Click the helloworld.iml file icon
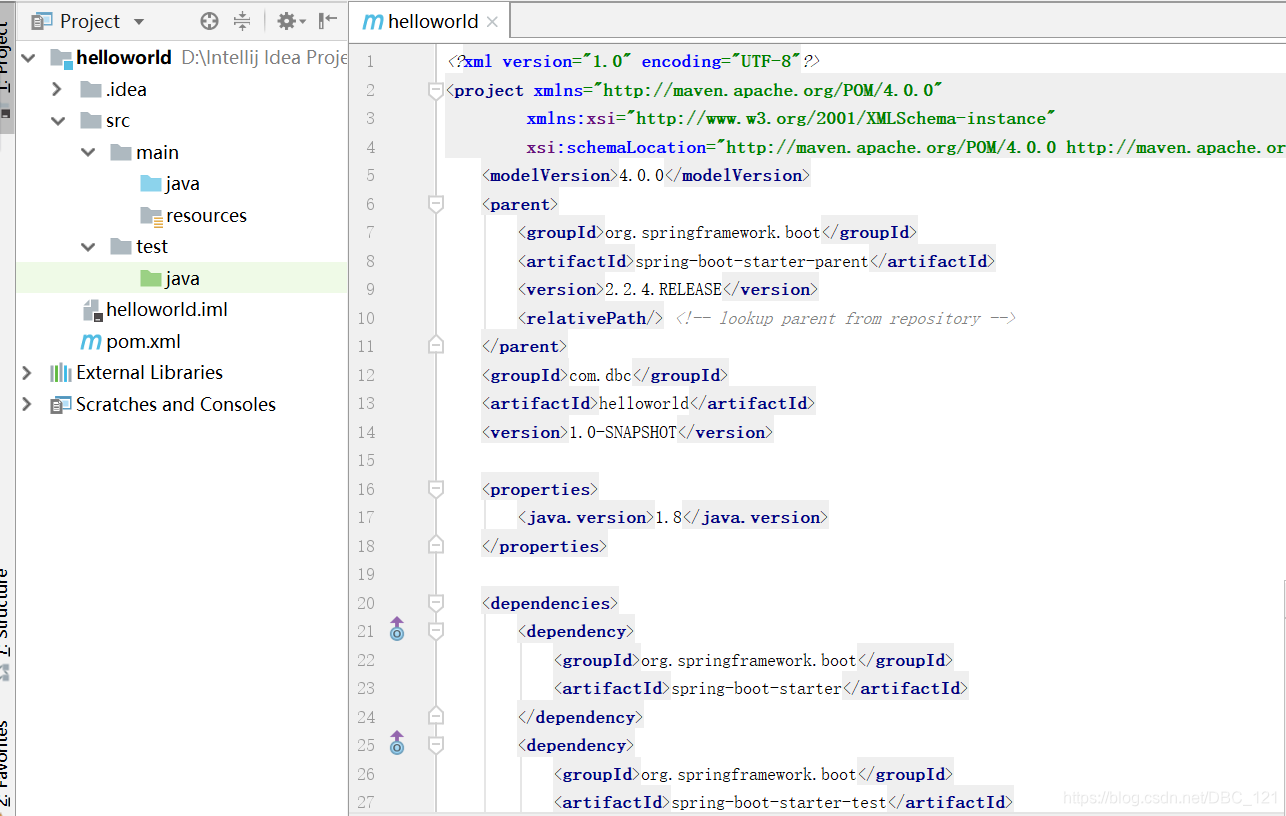This screenshot has height=816, width=1286. [92, 310]
